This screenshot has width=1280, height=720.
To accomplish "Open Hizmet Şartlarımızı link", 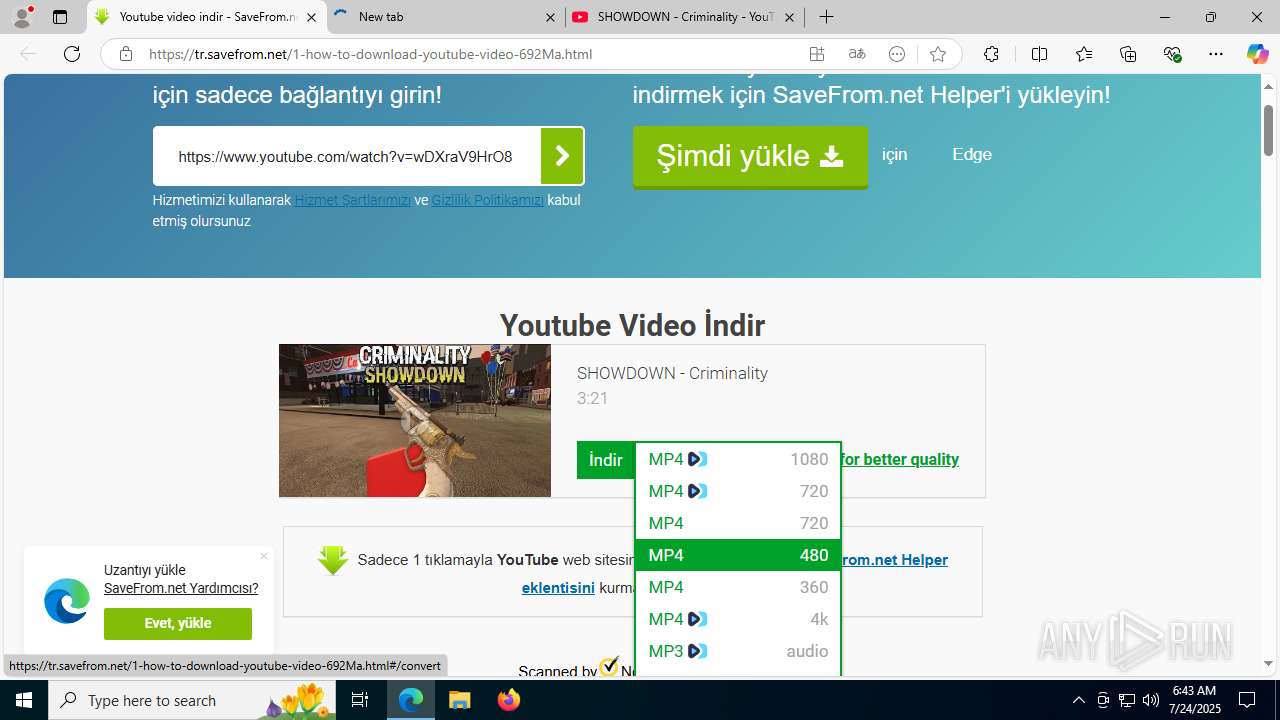I will pos(353,200).
